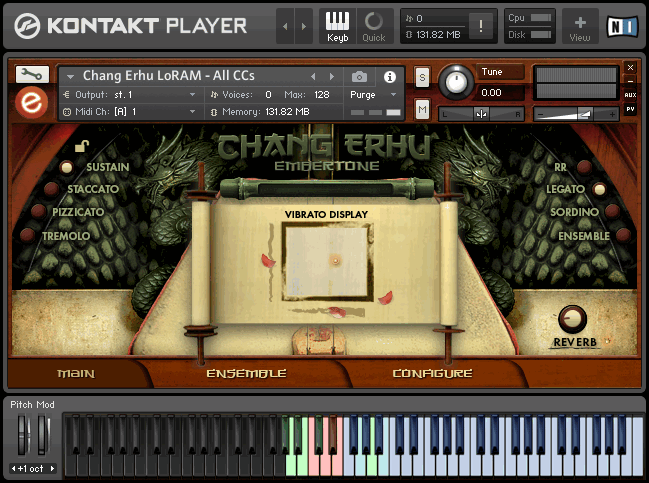Click the pan center icon
This screenshot has width=649, height=483.
[x=481, y=114]
